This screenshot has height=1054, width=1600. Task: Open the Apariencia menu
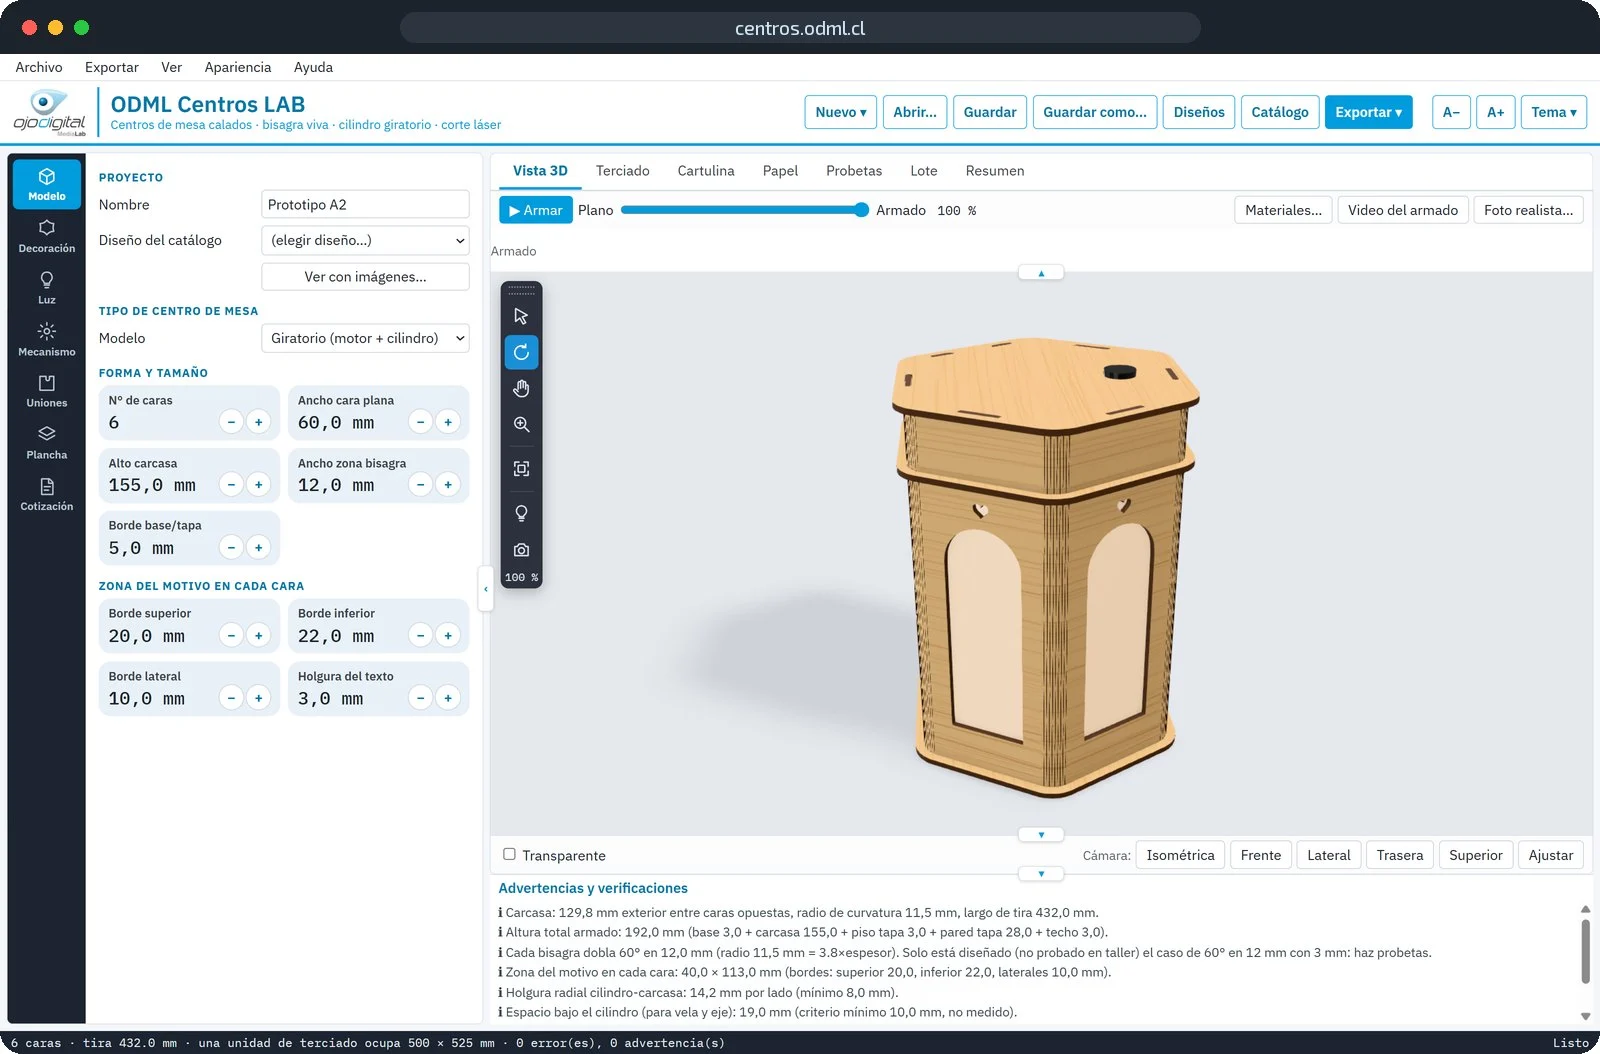click(x=238, y=67)
